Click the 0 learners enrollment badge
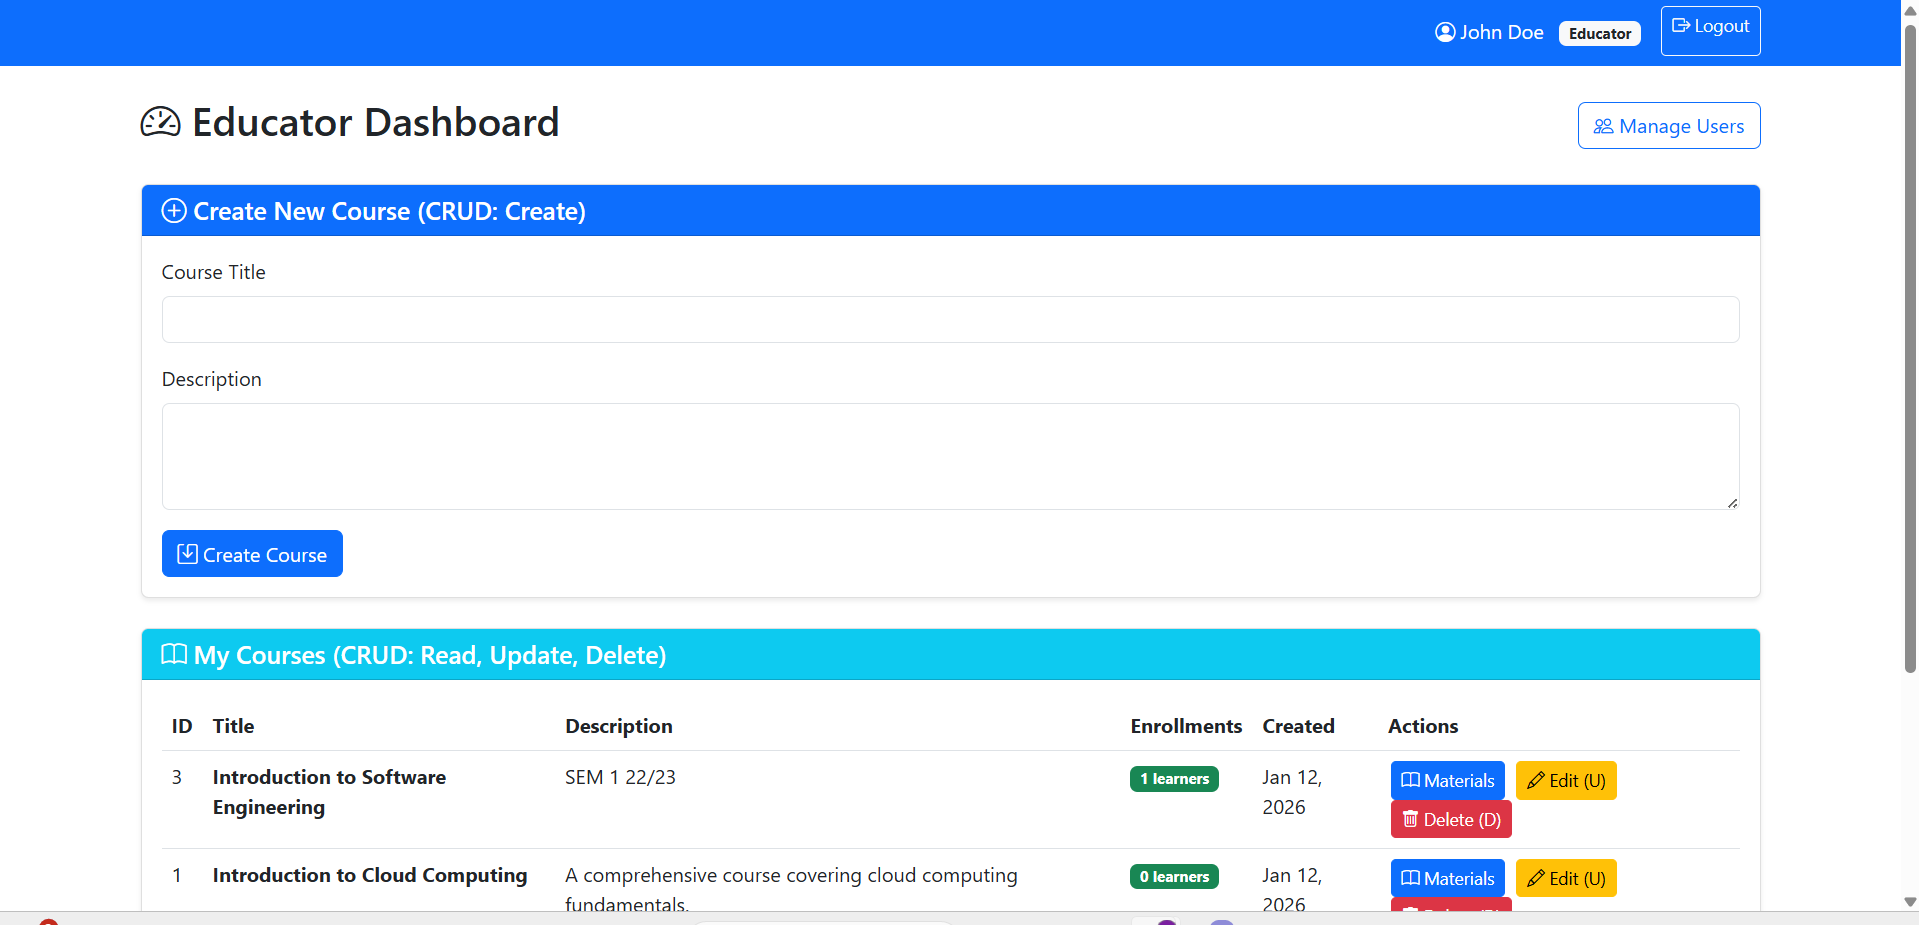The width and height of the screenshot is (1919, 925). pos(1174,877)
